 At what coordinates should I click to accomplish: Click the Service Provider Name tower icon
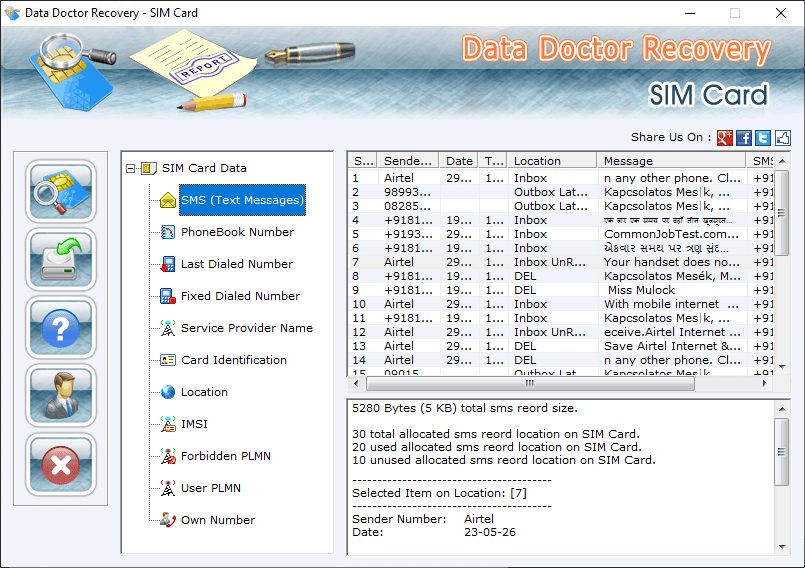point(168,328)
